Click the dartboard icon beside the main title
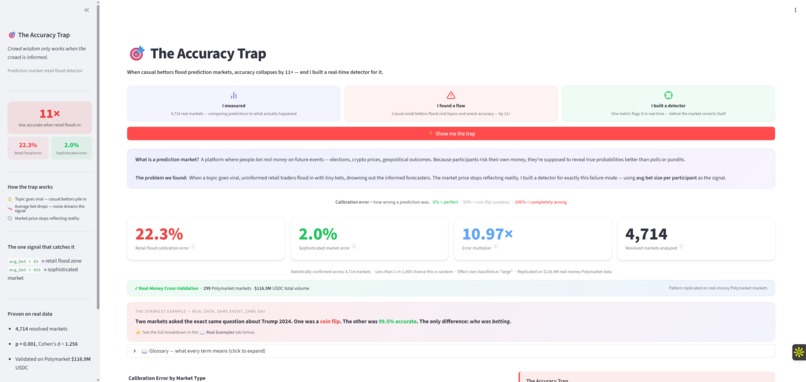Image resolution: width=806 pixels, height=382 pixels. click(137, 53)
